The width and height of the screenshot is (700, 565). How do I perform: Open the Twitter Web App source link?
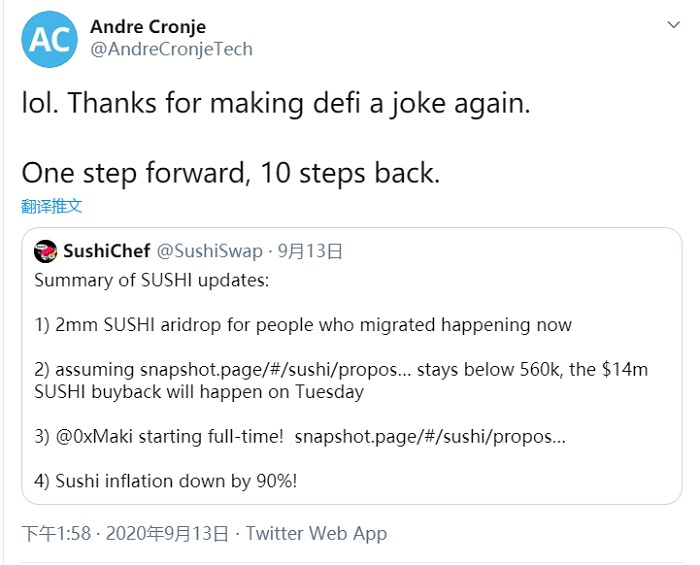(x=316, y=533)
